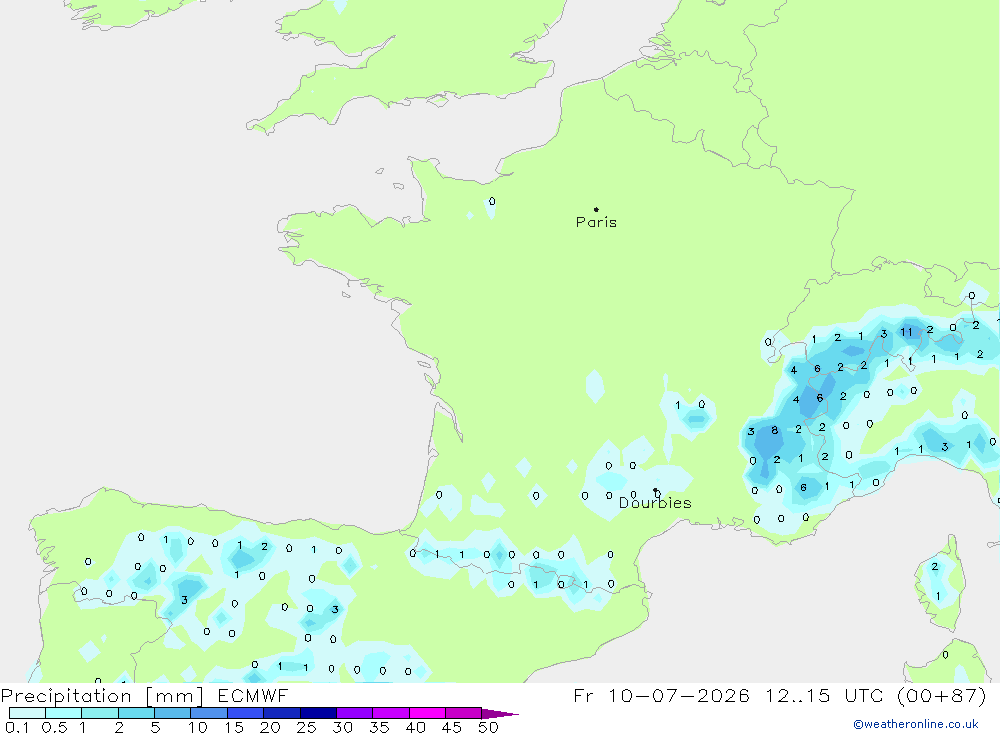1000x733 pixels.
Task: Click the '25' legend scale label
Action: (x=307, y=727)
